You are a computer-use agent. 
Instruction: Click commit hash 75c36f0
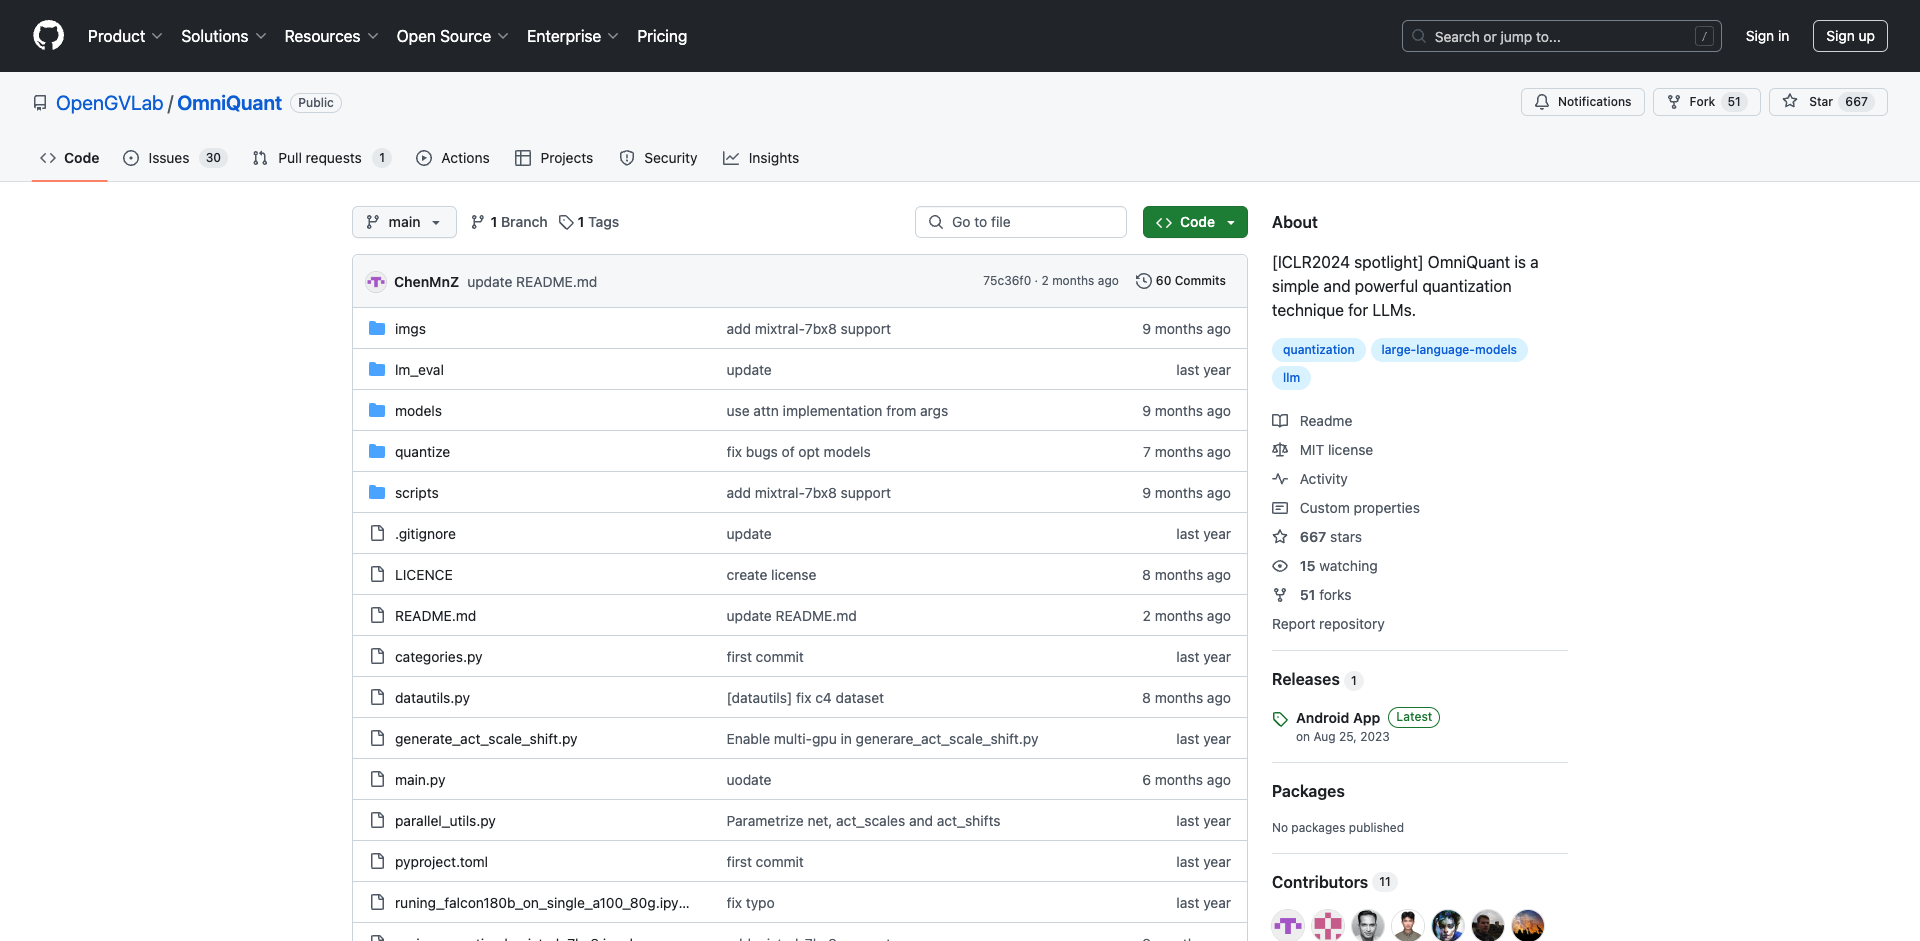click(1006, 281)
